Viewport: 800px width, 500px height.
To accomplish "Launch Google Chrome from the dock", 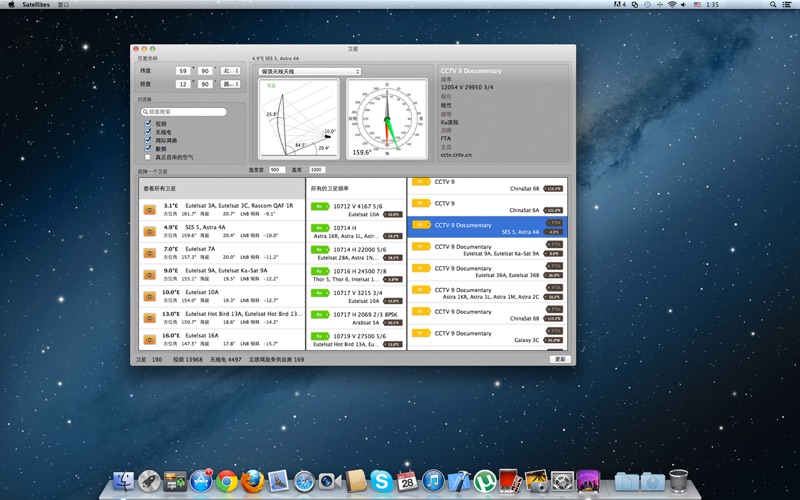I will (227, 481).
